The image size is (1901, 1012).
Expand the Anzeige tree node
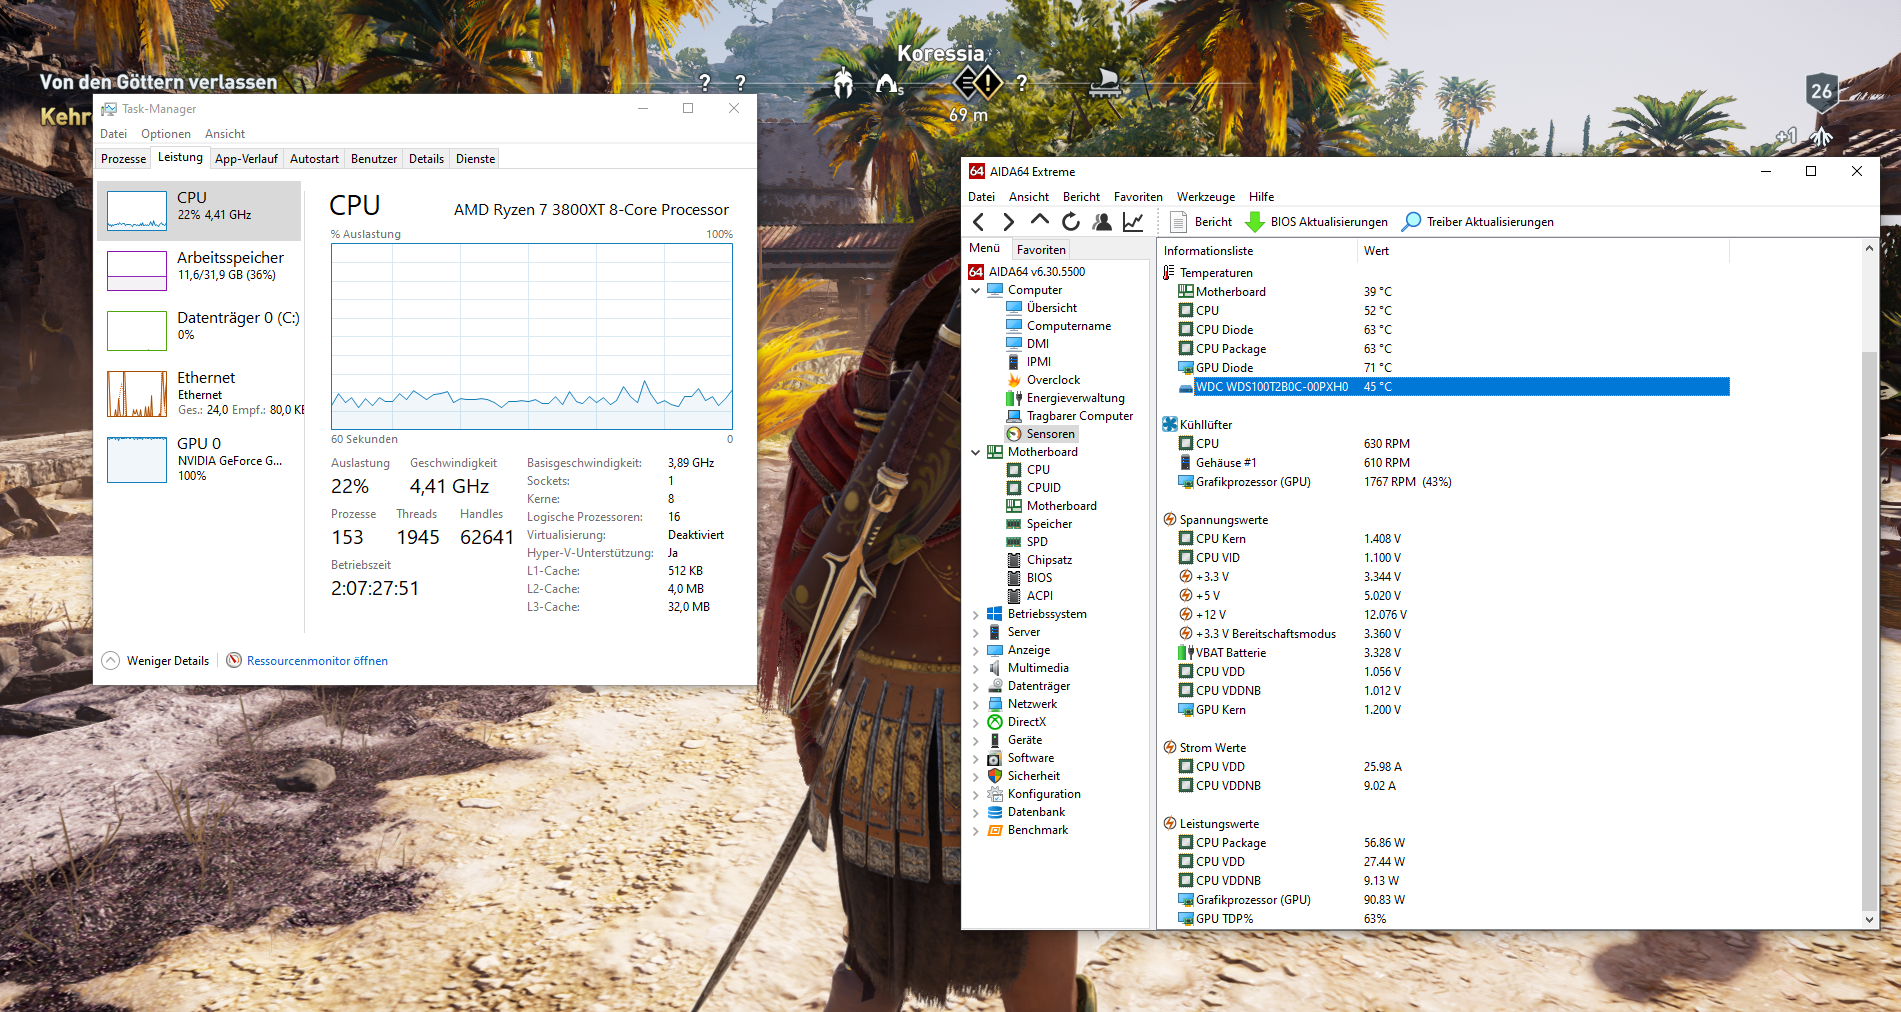(x=976, y=650)
